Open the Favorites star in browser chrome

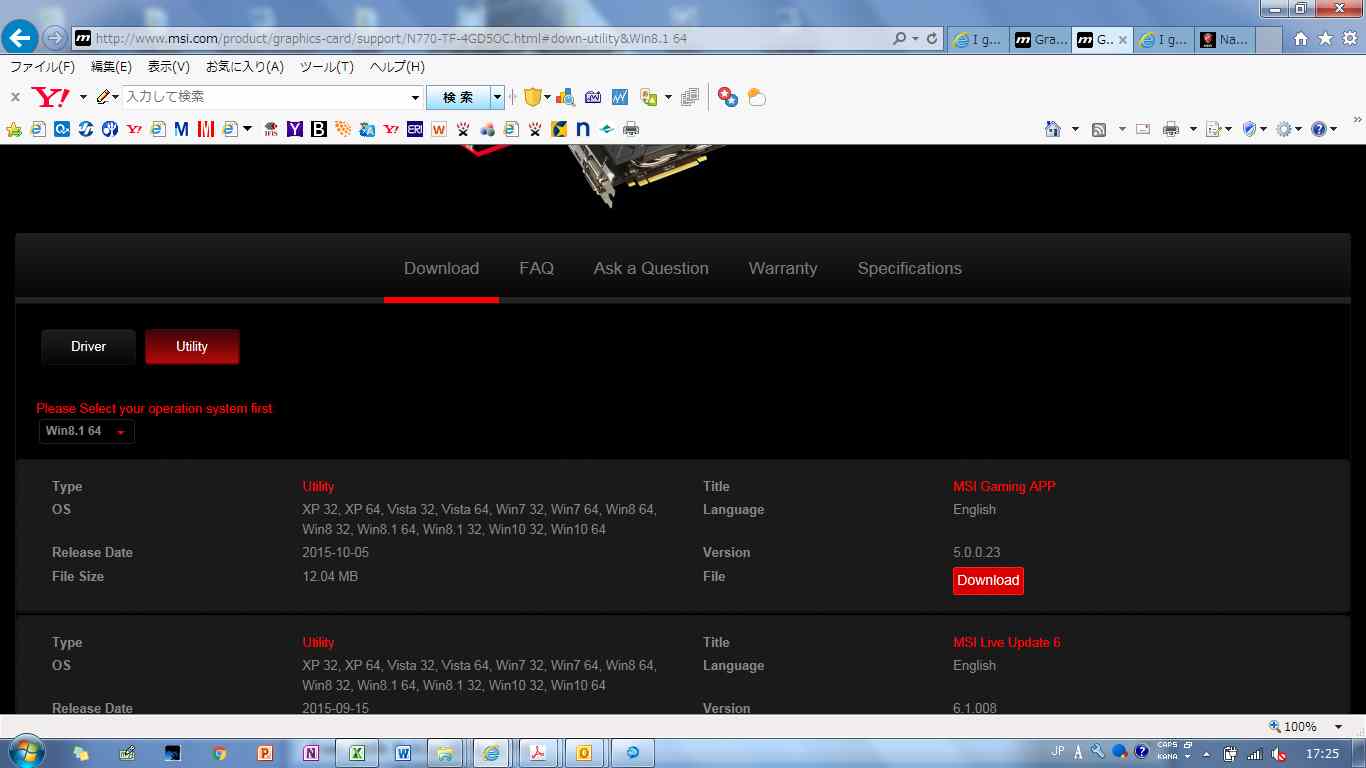coord(1325,39)
